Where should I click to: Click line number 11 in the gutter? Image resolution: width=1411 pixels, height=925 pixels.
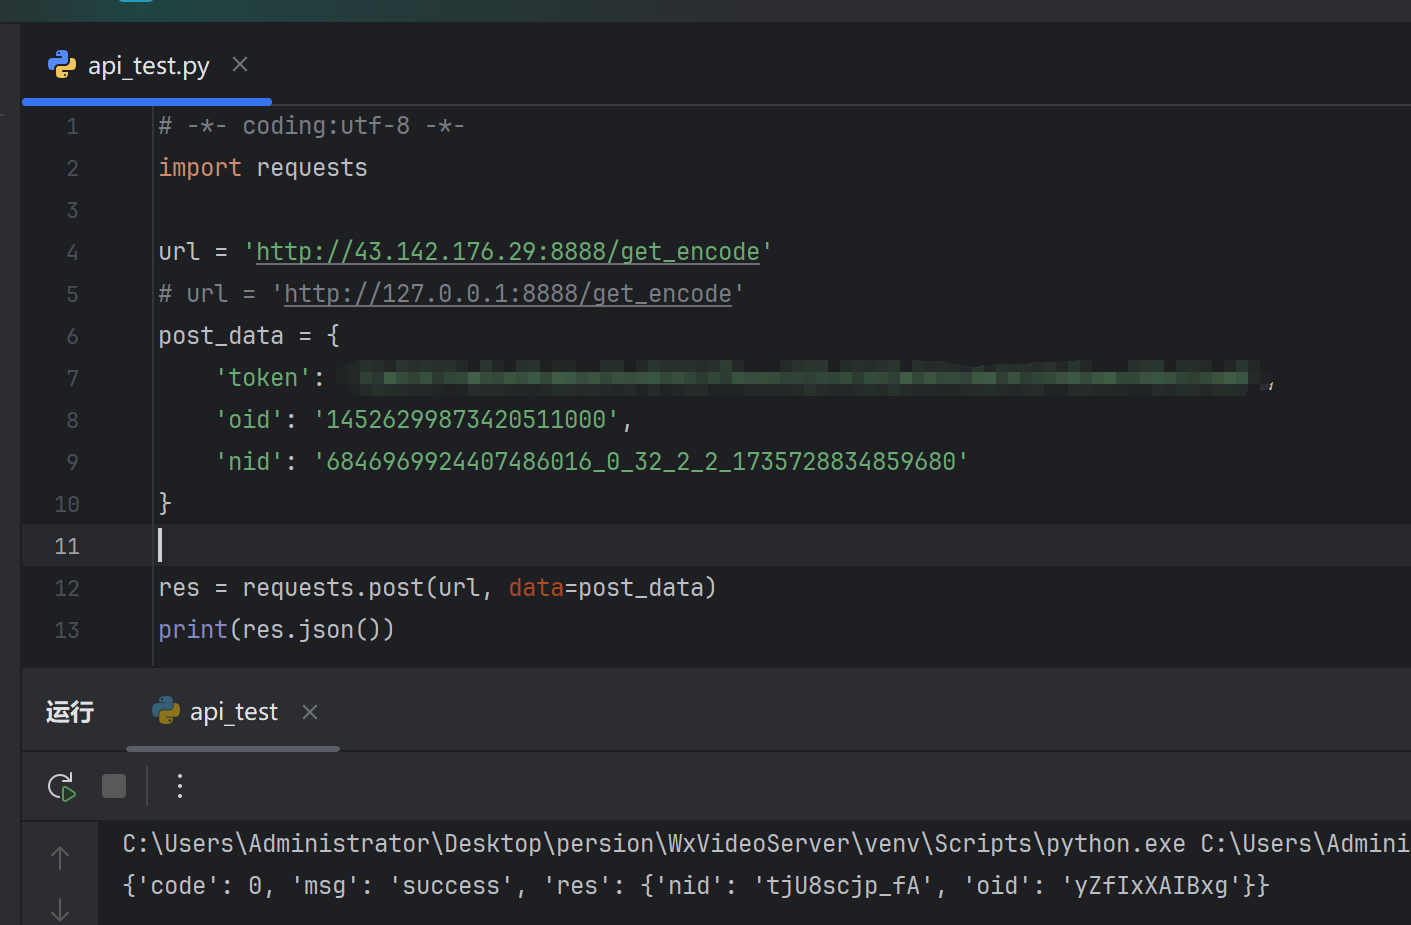click(67, 546)
